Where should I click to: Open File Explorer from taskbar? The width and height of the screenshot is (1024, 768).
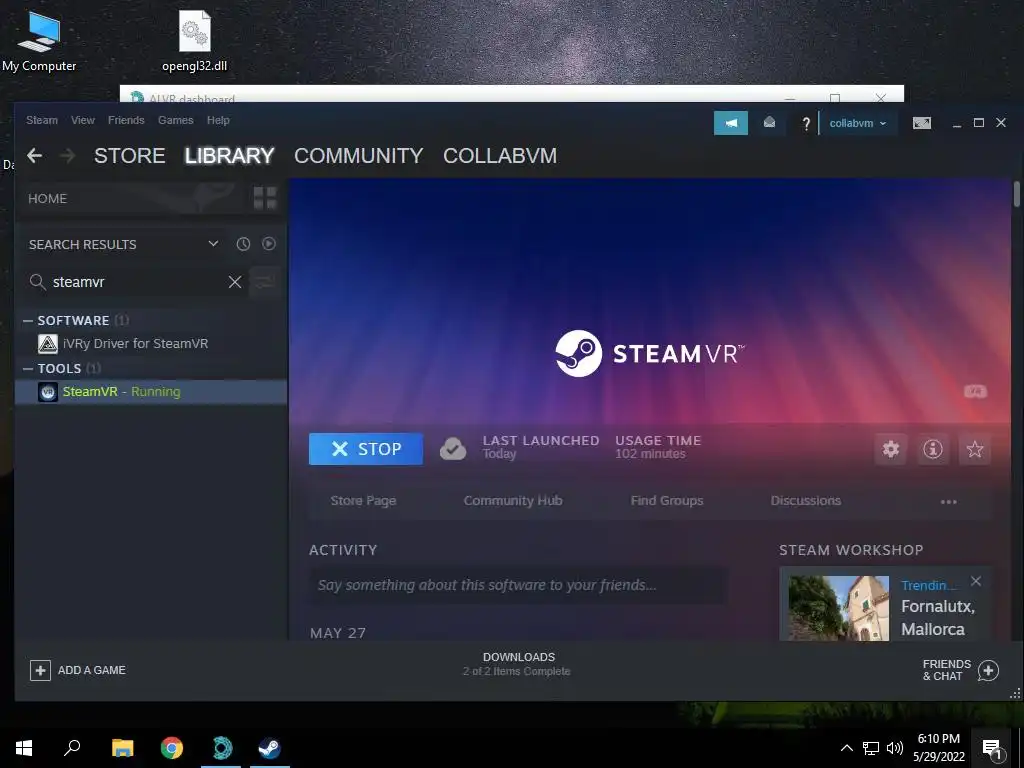click(122, 748)
